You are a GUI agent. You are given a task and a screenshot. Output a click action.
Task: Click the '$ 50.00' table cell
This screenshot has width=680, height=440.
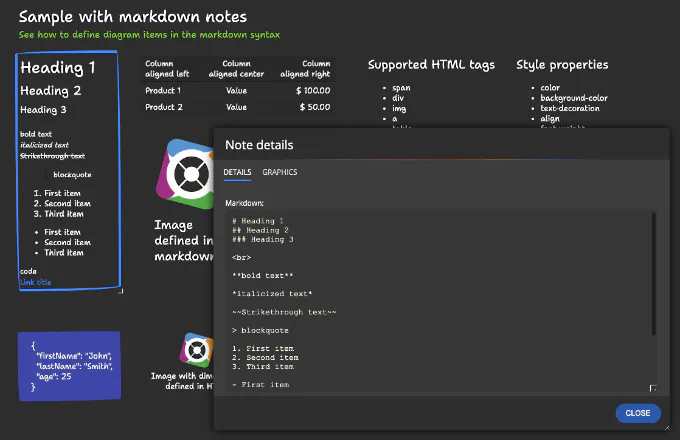coord(315,107)
